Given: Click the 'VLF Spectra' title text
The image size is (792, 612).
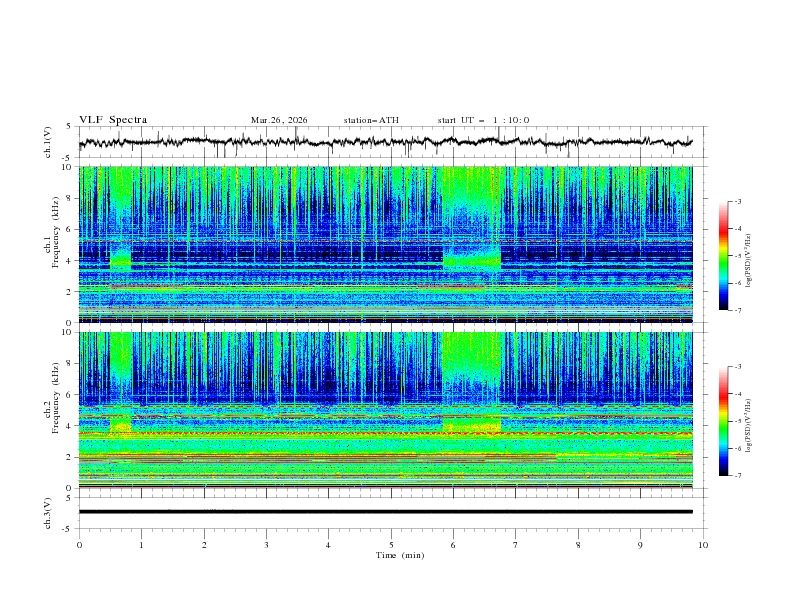Looking at the screenshot, I should [113, 120].
